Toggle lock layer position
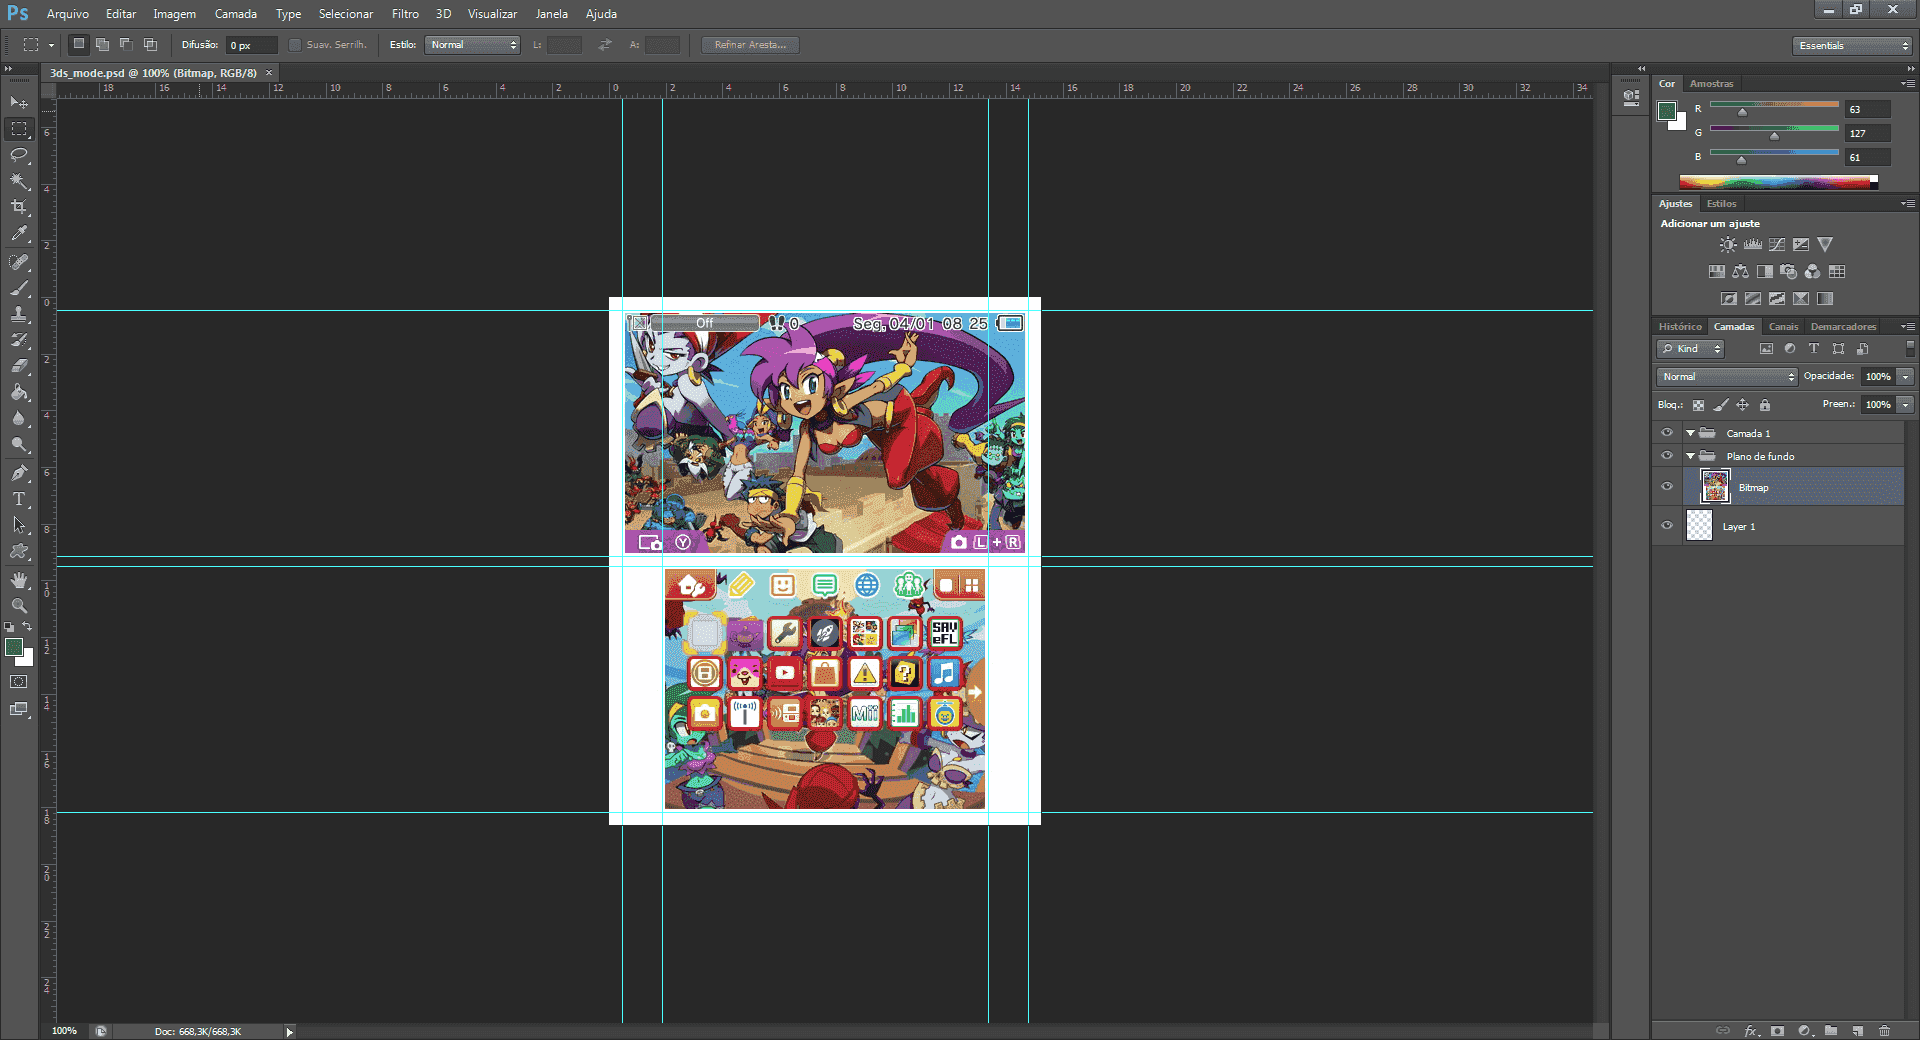The image size is (1920, 1040). tap(1742, 405)
